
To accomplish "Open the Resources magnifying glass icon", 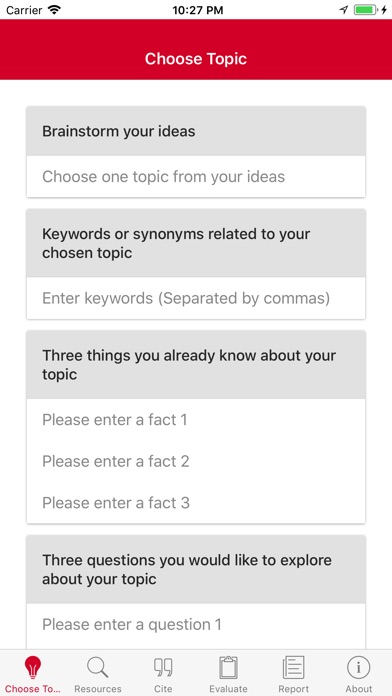I will click(98, 667).
